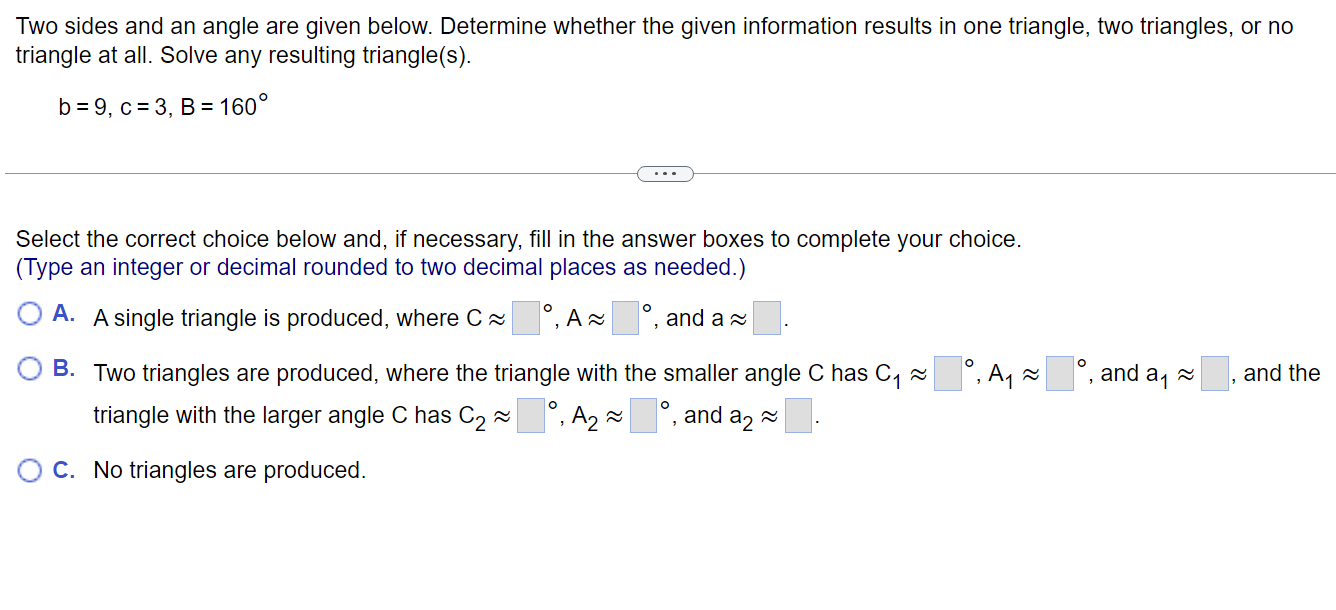Click the given values b = 9, c = 3, B = 160°
The image size is (1336, 610).
click(160, 105)
